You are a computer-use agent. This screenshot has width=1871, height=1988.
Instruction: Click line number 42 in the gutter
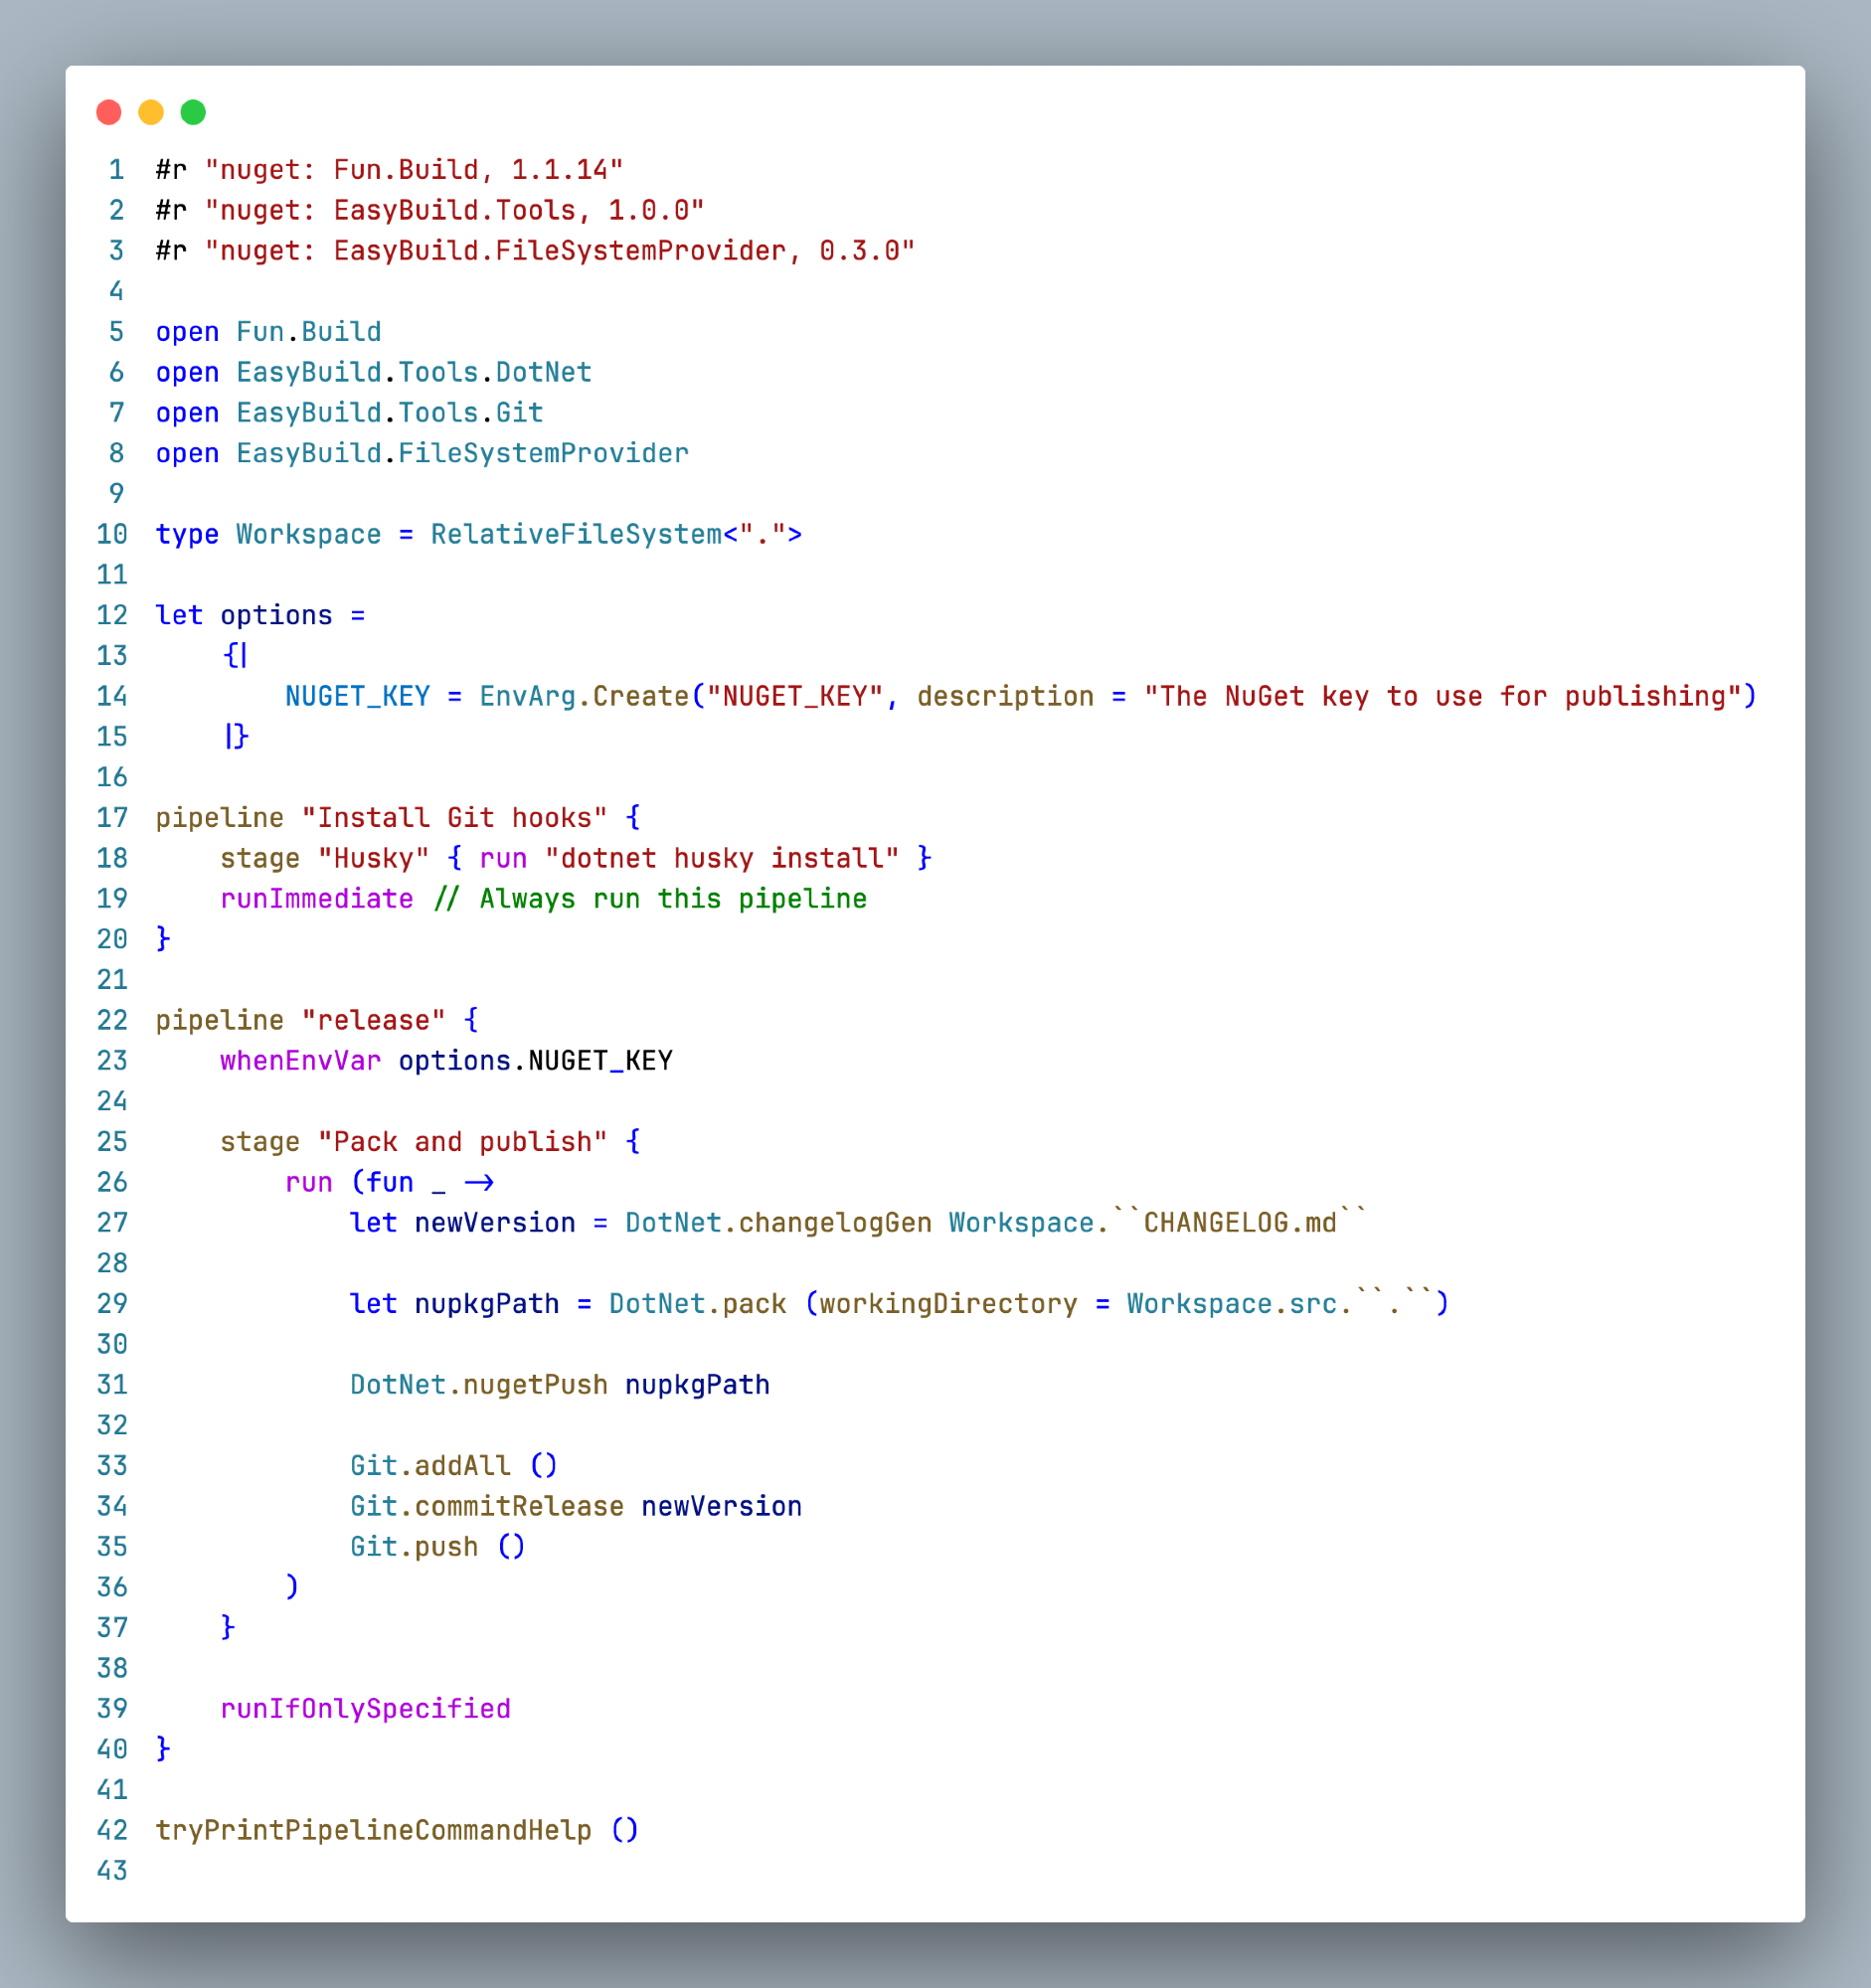click(x=112, y=1830)
